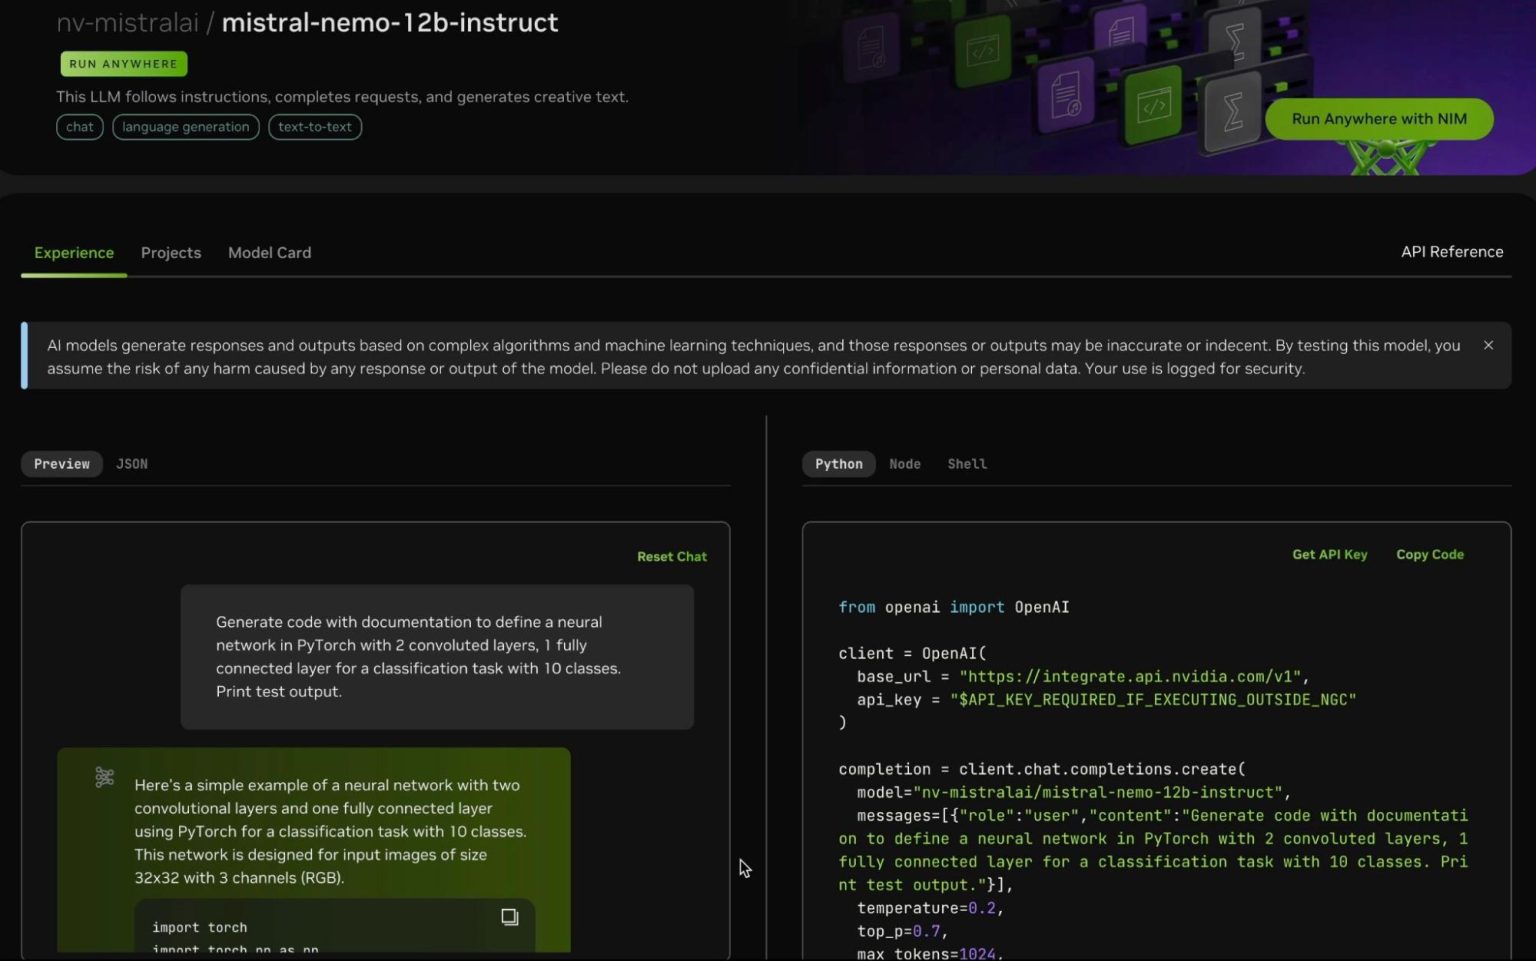The height and width of the screenshot is (961, 1536).
Task: Select the text-to-text tag
Action: pos(315,127)
